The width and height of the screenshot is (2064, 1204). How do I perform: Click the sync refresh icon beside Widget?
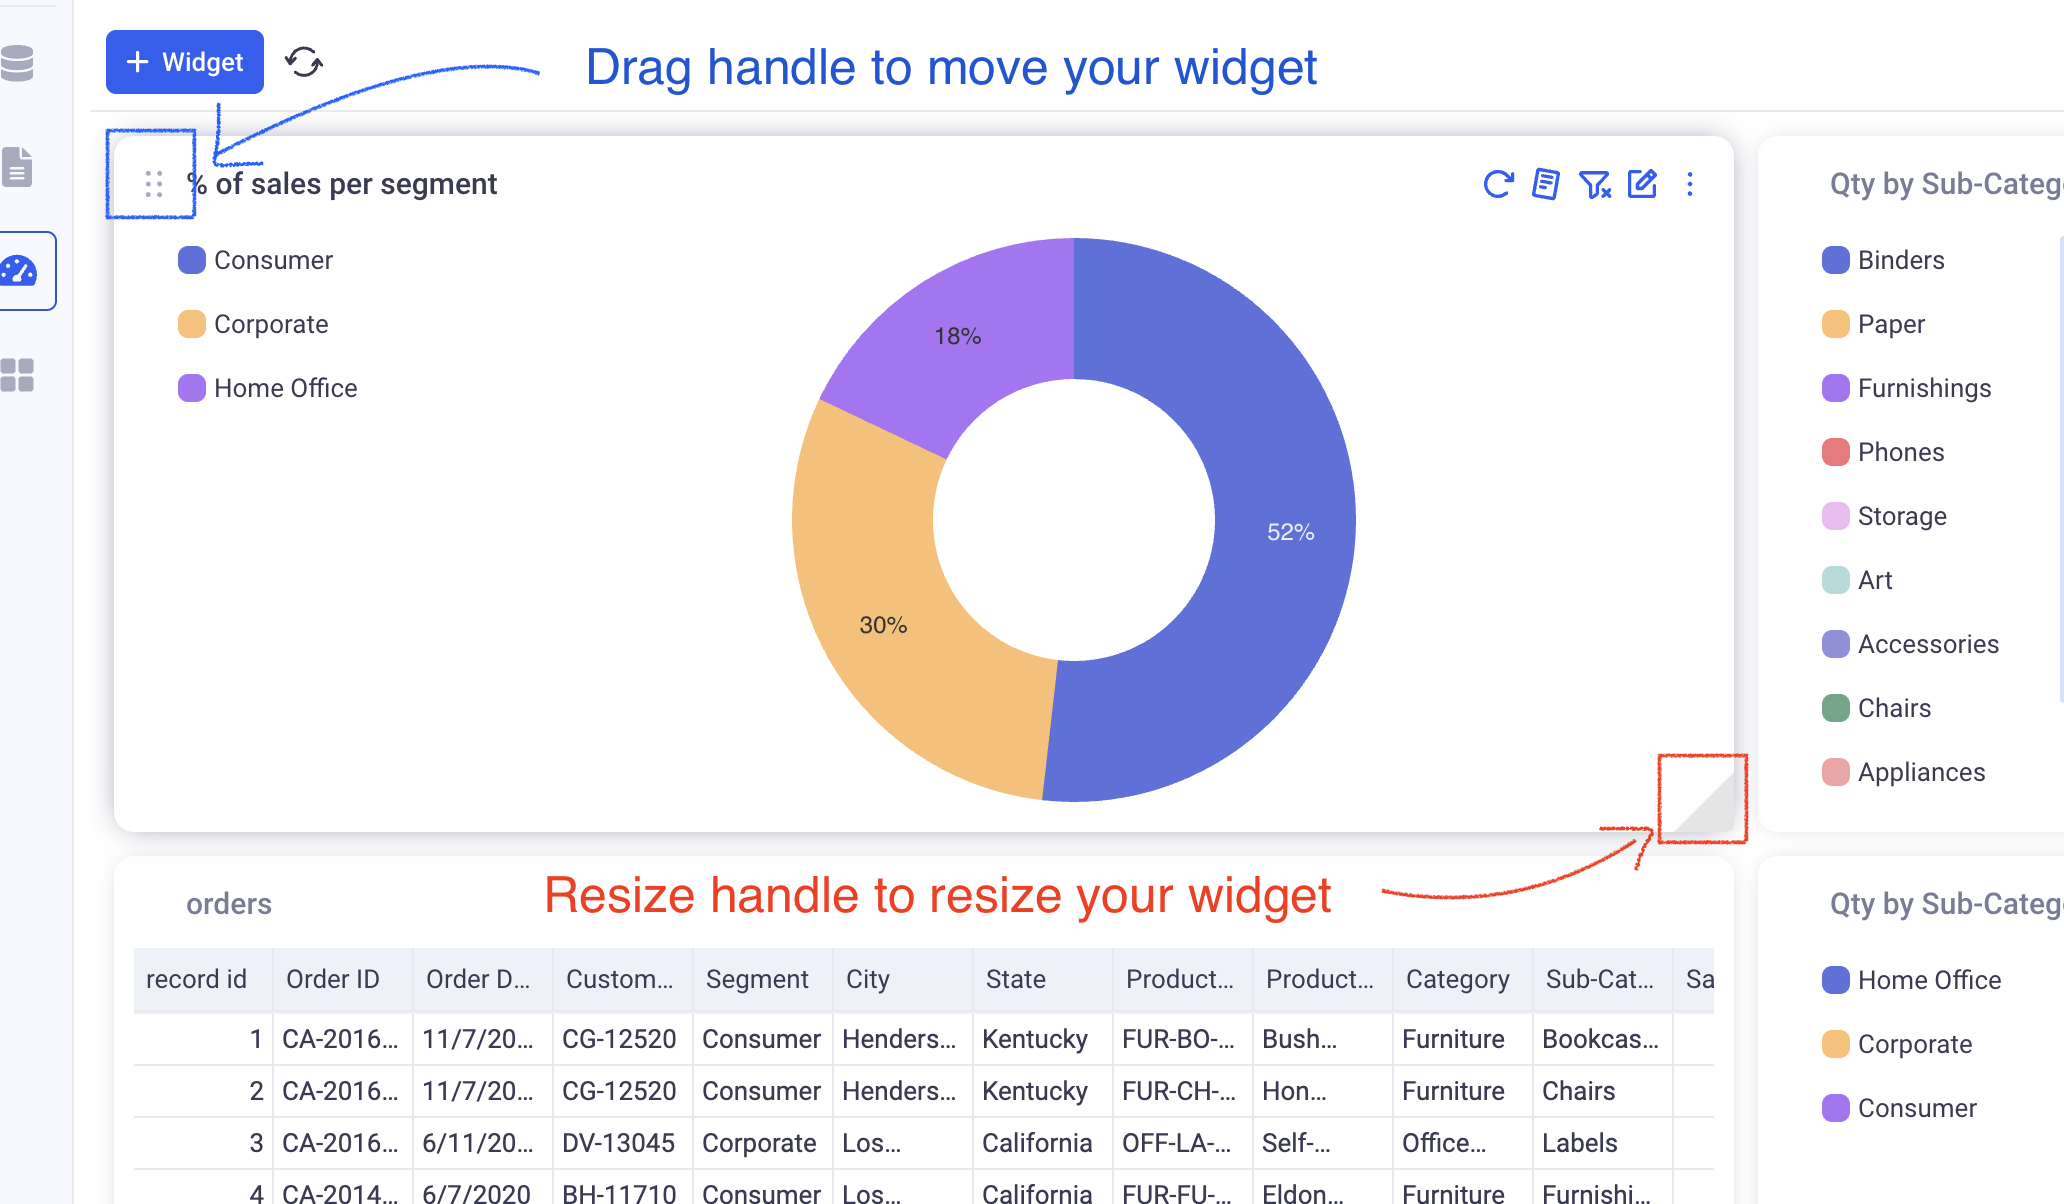coord(304,62)
